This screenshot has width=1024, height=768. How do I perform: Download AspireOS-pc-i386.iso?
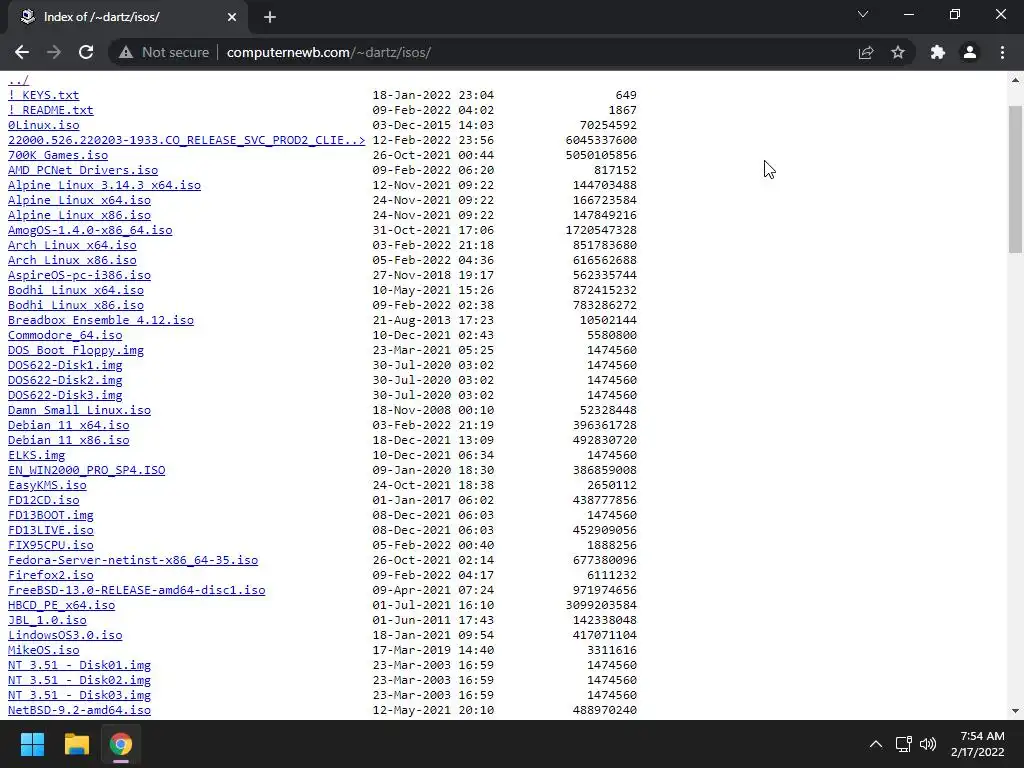79,276
